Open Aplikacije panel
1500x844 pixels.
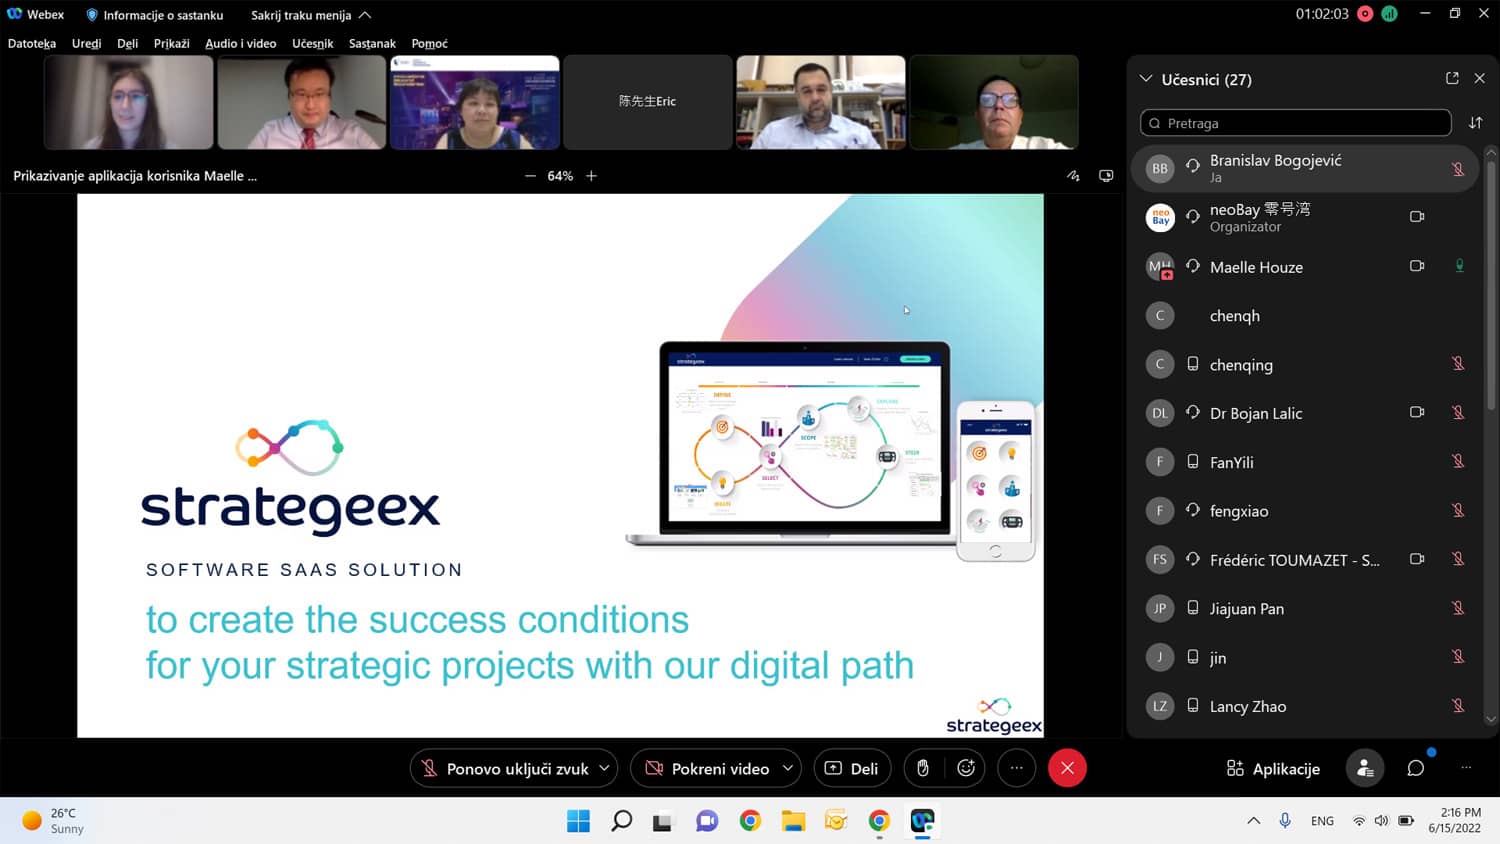click(1273, 768)
